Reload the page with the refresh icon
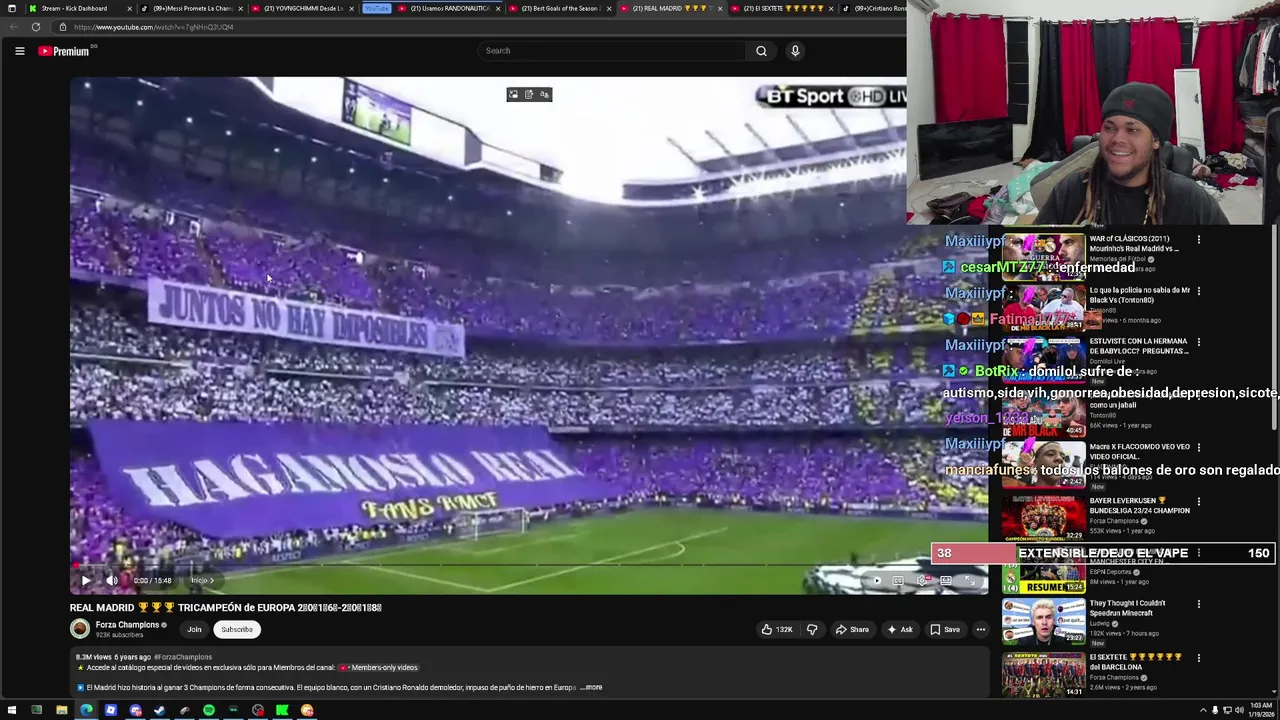The height and width of the screenshot is (720, 1280). click(x=36, y=27)
